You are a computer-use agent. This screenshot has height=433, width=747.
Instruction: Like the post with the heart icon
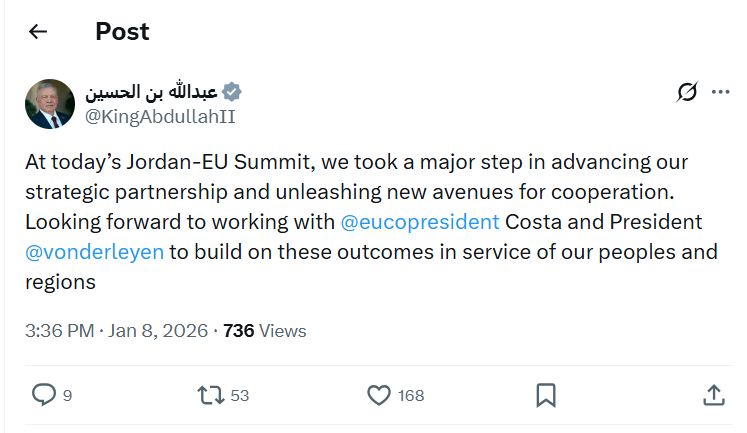pyautogui.click(x=378, y=395)
